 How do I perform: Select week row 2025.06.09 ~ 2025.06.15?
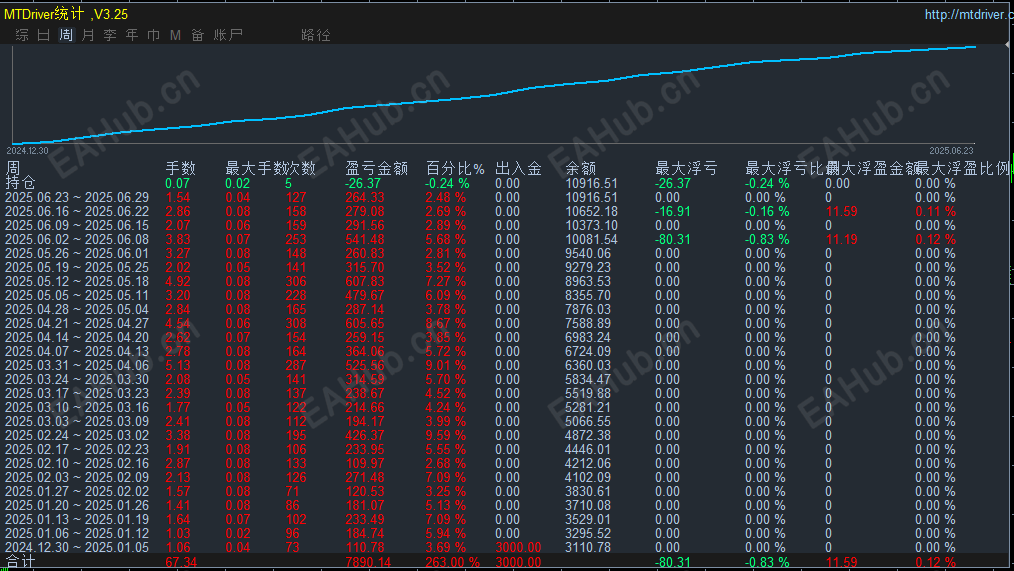tap(77, 226)
